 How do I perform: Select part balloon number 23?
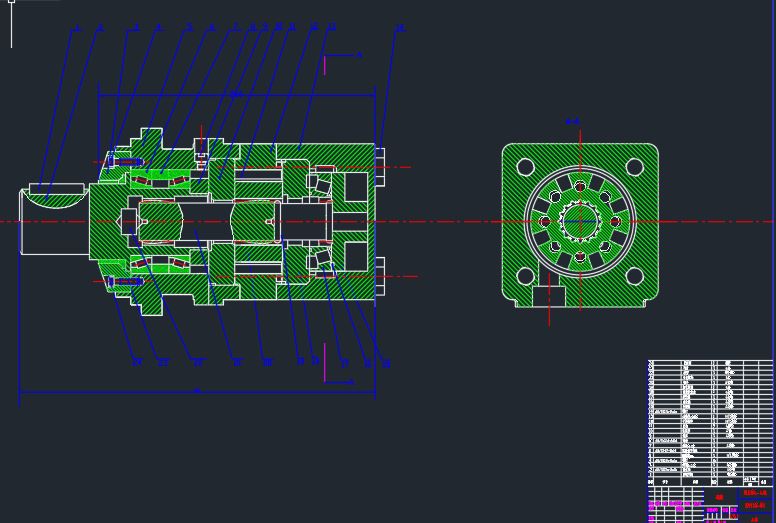(x=163, y=363)
